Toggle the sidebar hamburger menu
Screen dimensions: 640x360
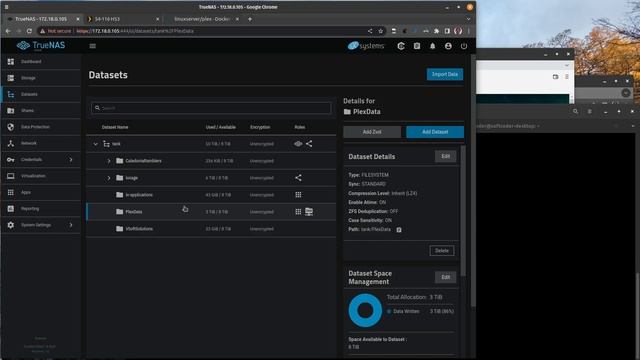pyautogui.click(x=93, y=46)
